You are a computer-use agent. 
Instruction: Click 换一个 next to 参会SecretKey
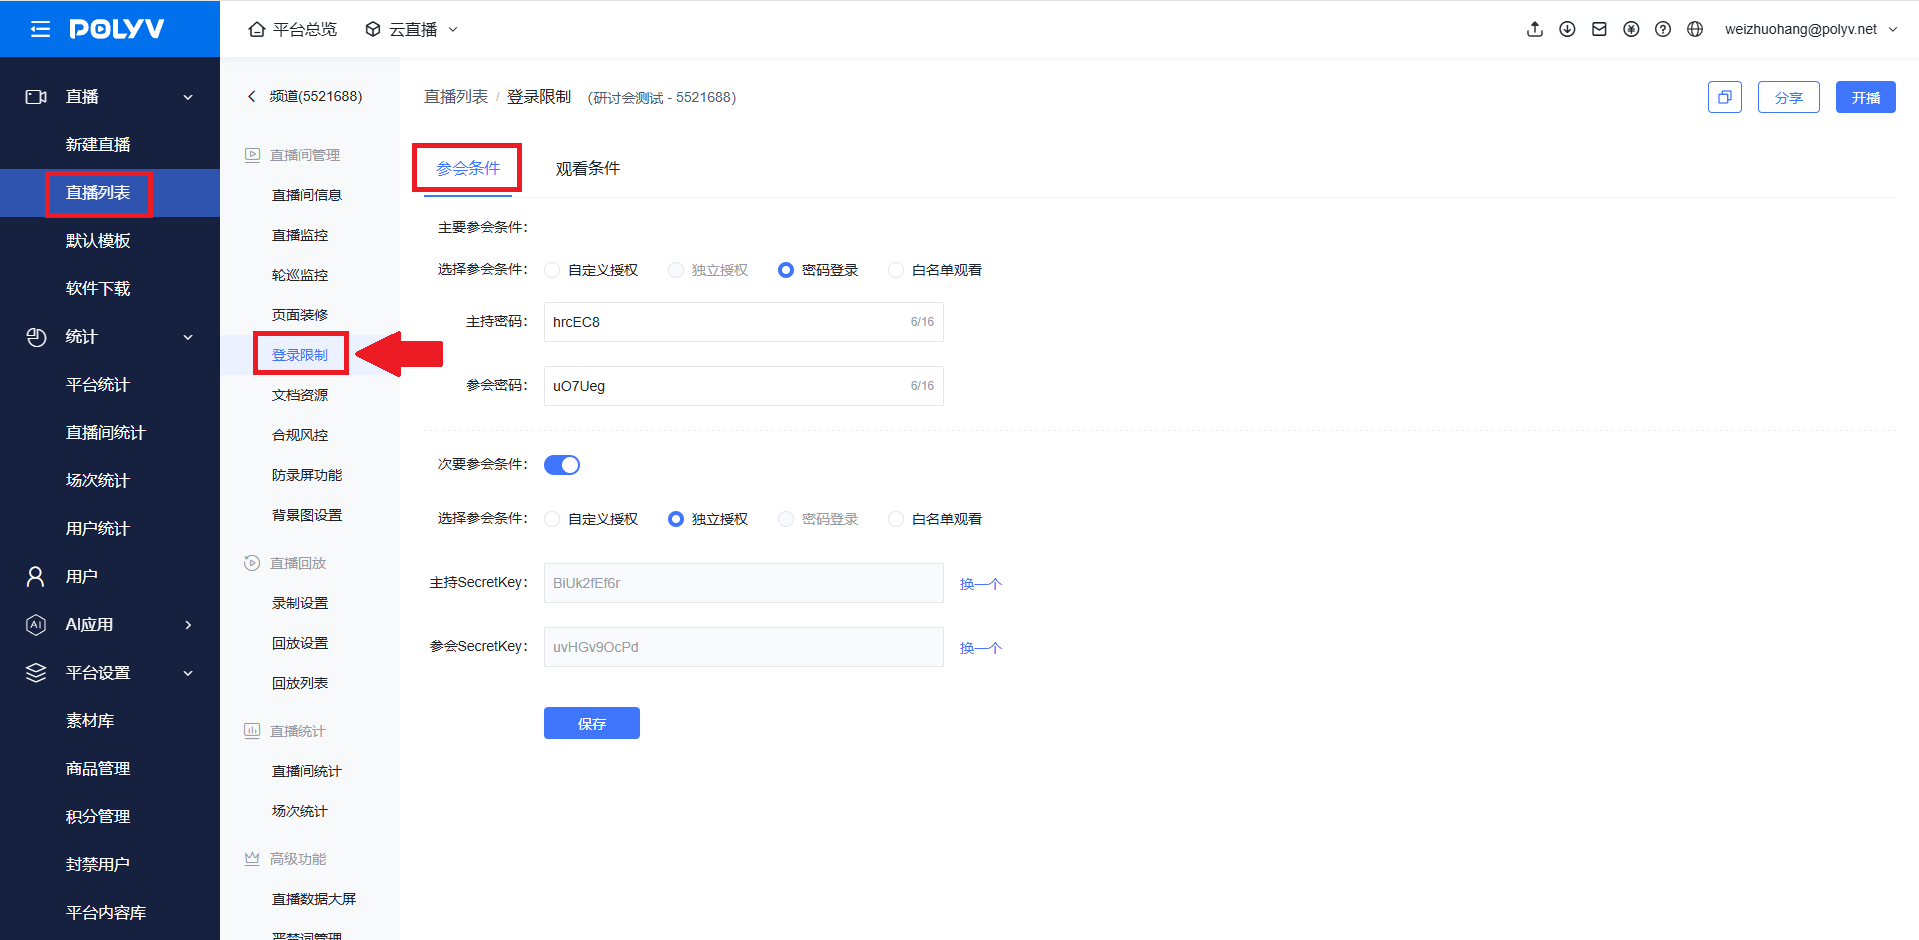(981, 648)
